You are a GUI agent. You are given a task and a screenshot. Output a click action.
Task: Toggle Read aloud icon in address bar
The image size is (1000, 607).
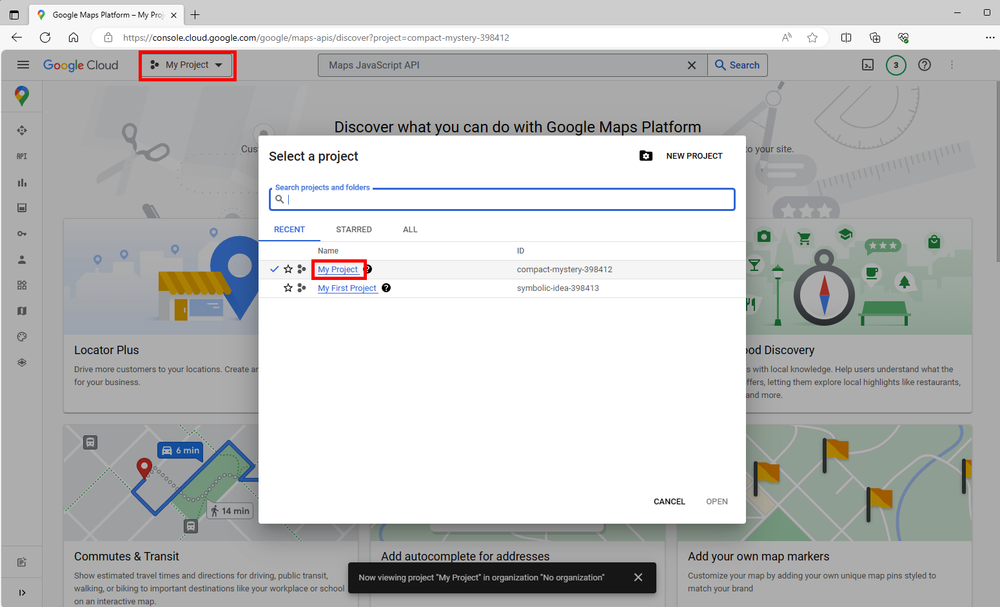[x=787, y=38]
